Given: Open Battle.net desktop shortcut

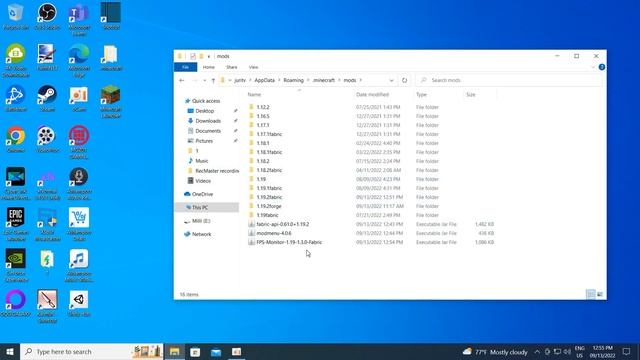Looking at the screenshot, I should 16,98.
